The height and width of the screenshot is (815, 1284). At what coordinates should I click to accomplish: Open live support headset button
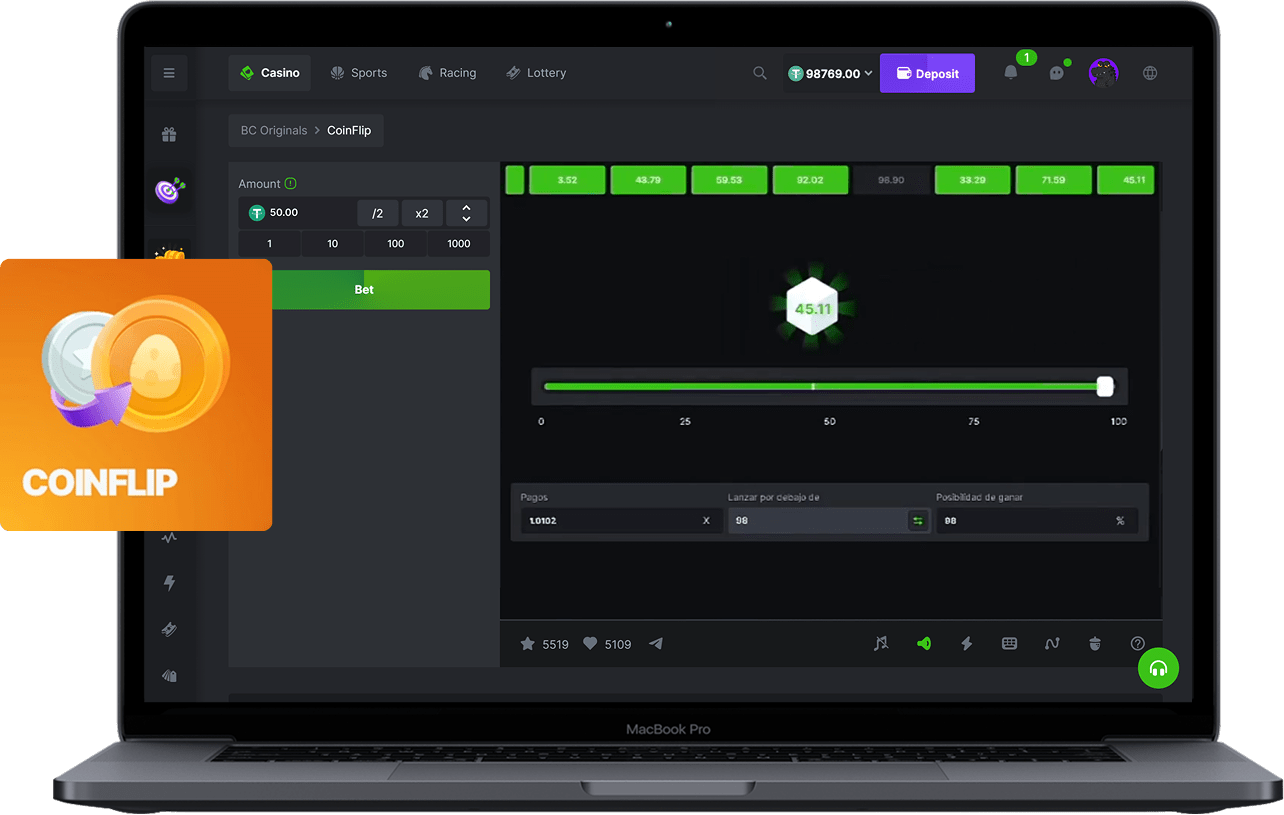pos(1158,668)
